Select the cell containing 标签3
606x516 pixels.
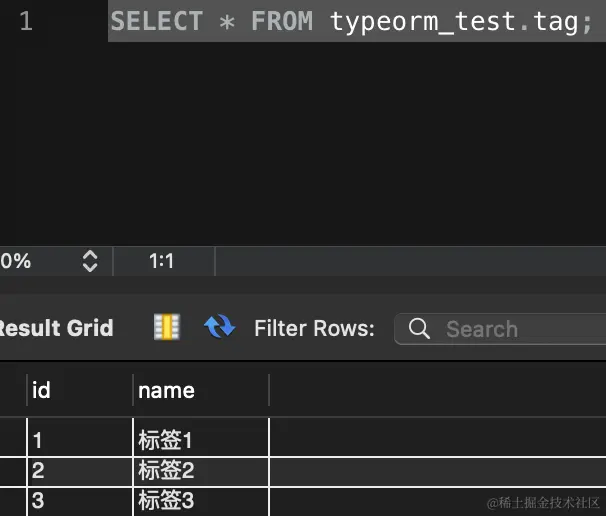[x=166, y=500]
